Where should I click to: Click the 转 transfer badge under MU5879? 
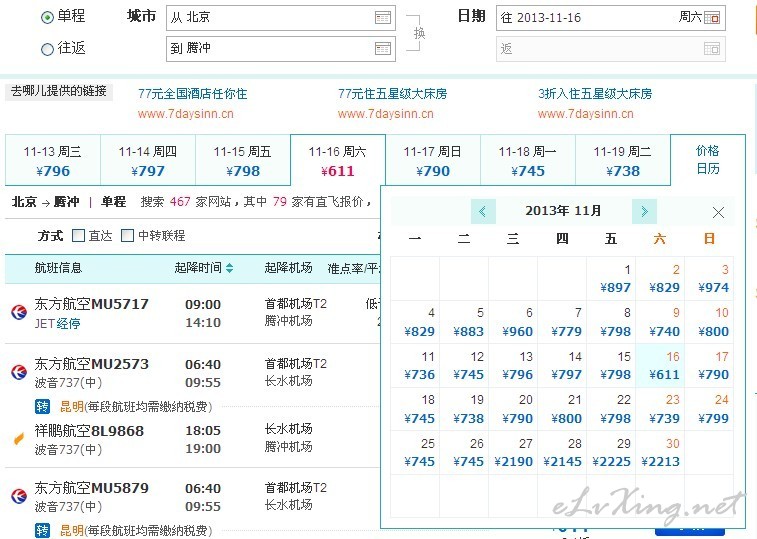42,530
